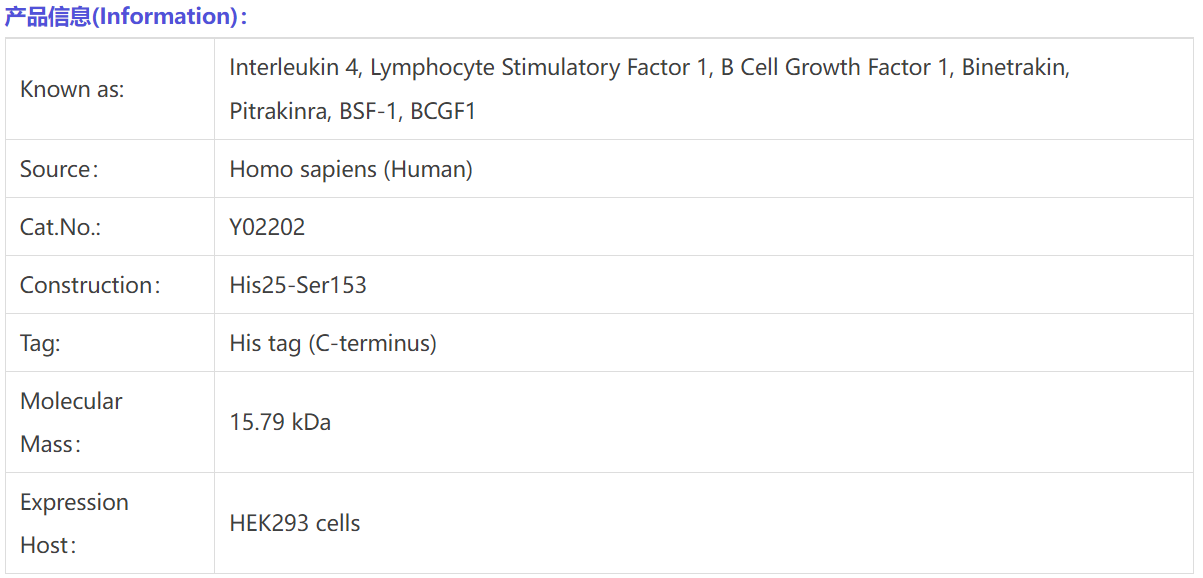Click the "15.79 kDa" molecular mass value
Screen dimensions: 1203x578
click(x=280, y=422)
